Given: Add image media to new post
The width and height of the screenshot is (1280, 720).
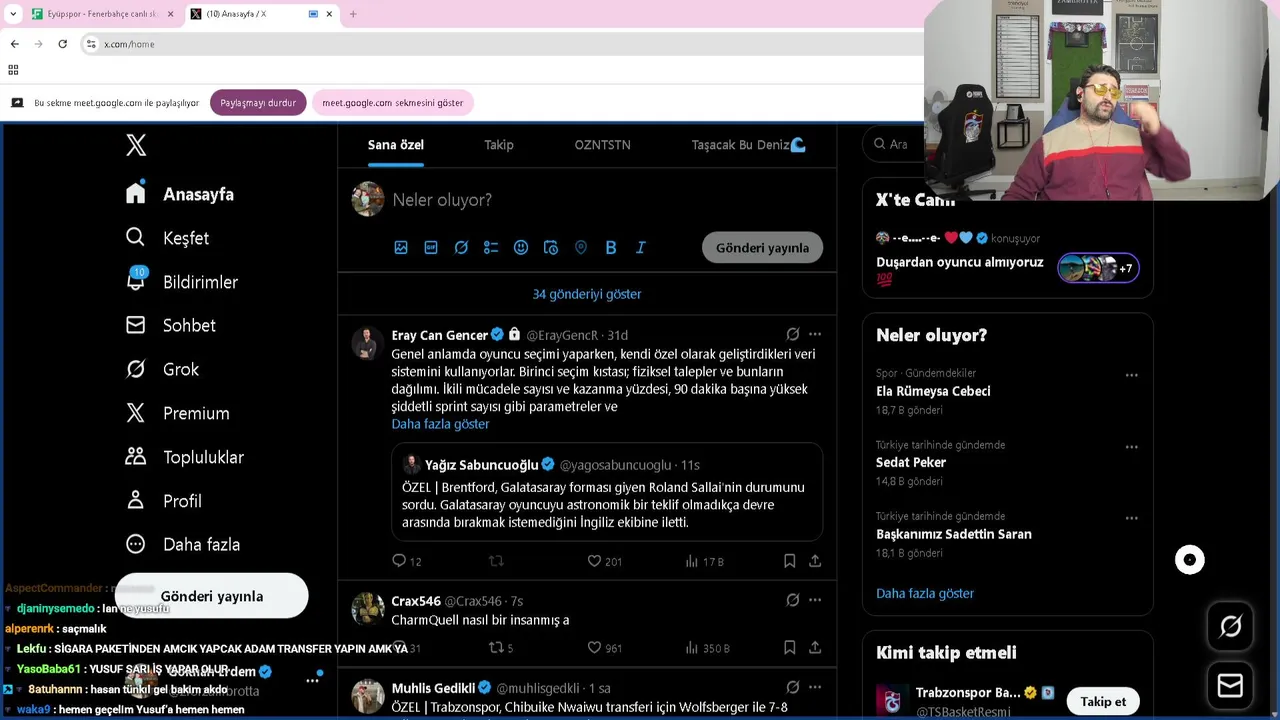Looking at the screenshot, I should (x=401, y=247).
